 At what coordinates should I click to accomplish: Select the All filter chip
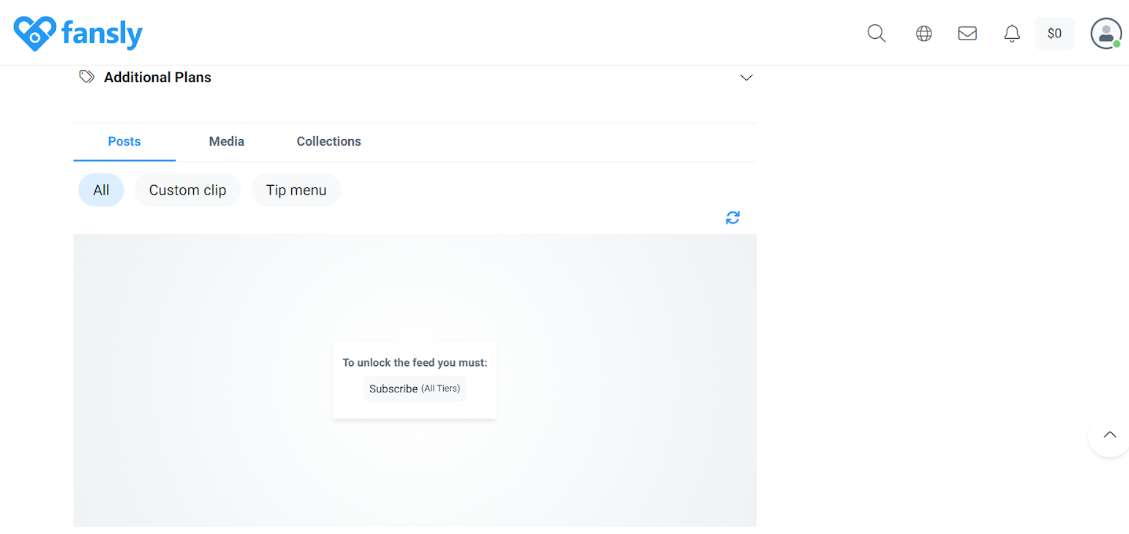pyautogui.click(x=101, y=190)
